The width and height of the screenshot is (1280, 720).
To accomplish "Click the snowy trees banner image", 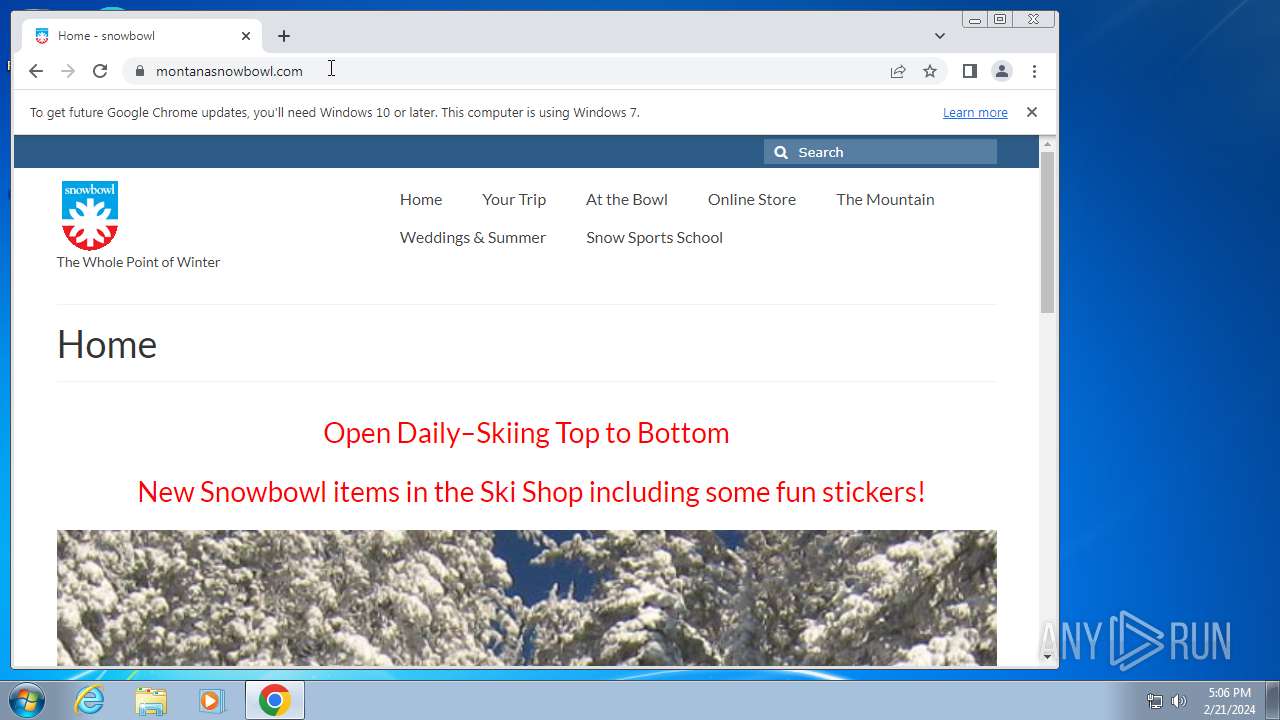I will (x=527, y=598).
